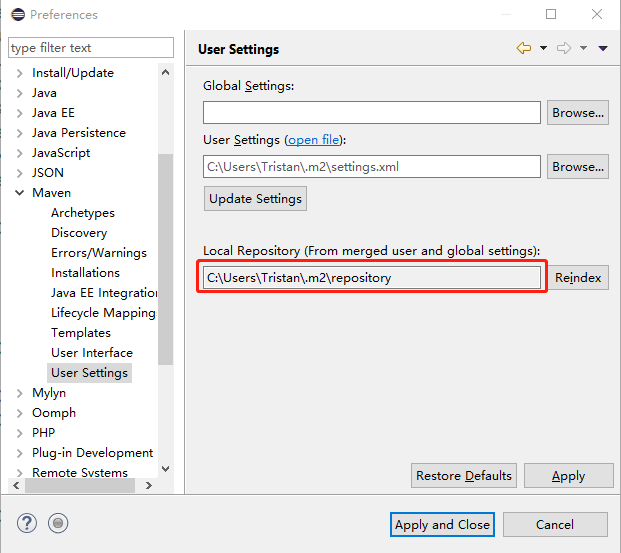This screenshot has width=621, height=553.
Task: Select the JavaScript preference item
Action: tap(61, 153)
